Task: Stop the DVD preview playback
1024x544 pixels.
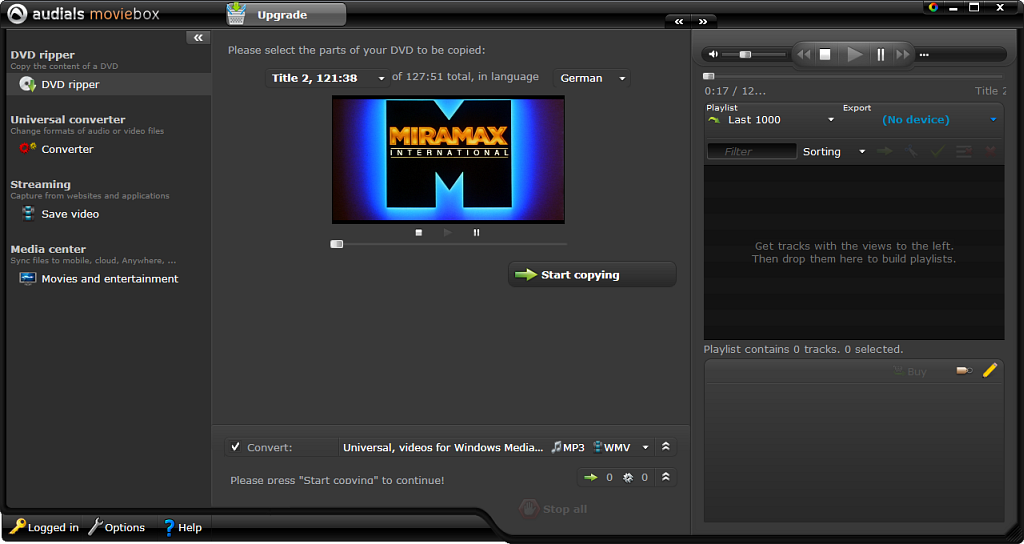Action: click(419, 232)
